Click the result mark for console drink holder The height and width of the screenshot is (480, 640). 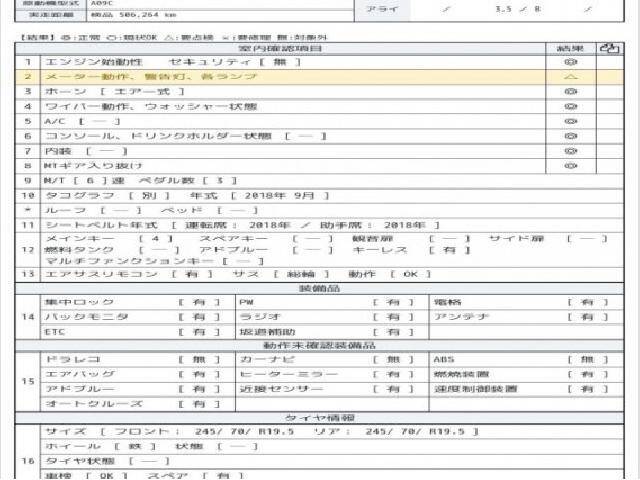(570, 136)
